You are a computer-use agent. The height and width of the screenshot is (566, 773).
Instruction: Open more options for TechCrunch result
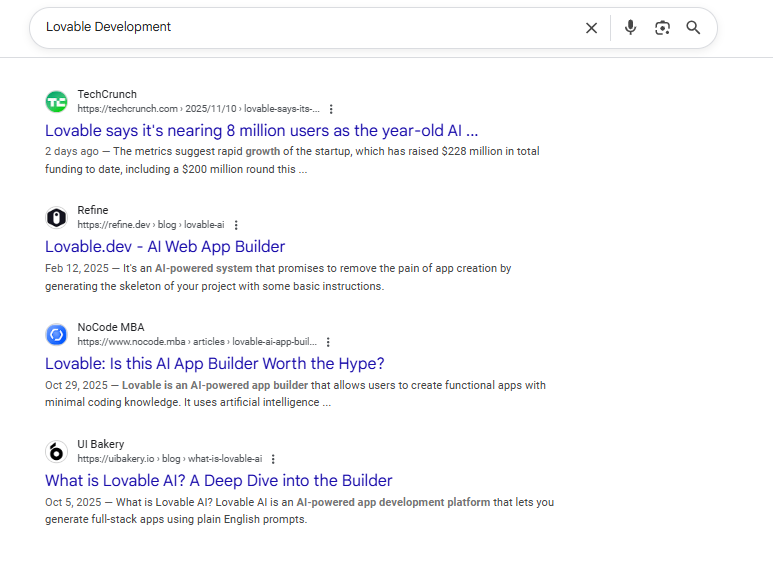click(x=331, y=109)
